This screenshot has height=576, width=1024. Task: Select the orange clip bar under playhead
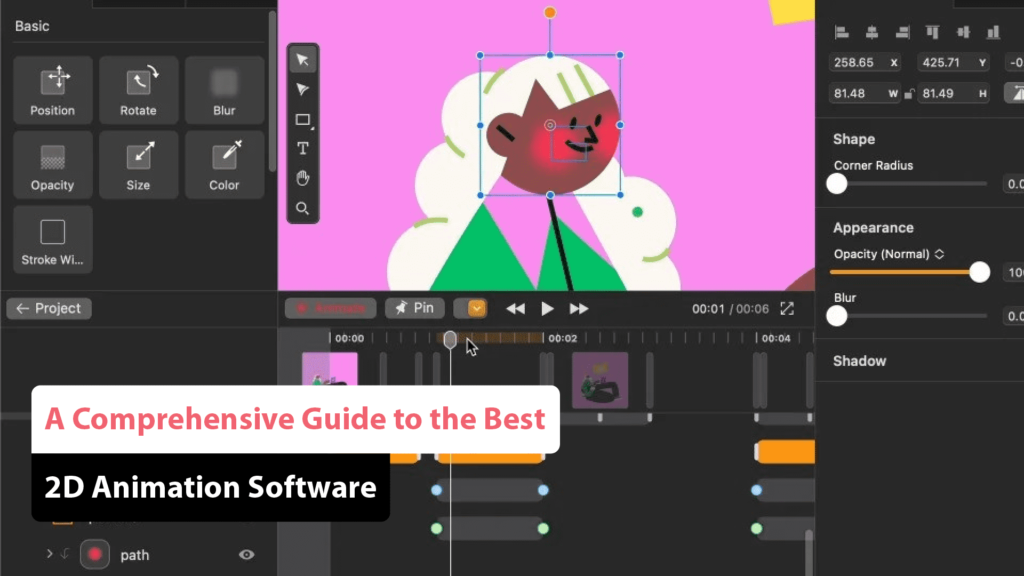[x=490, y=458]
